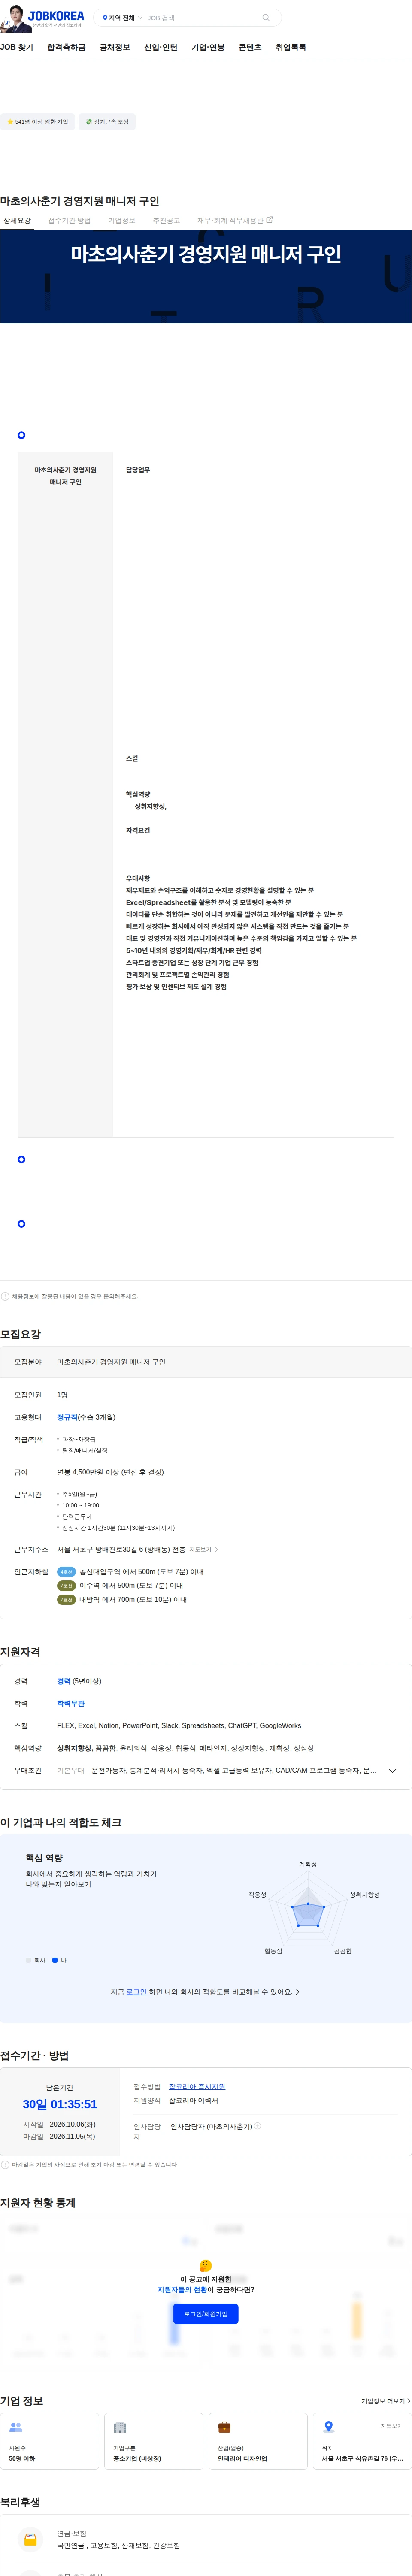Open the JOB 찾기 menu
Viewport: 412px width, 2576px height.
pyautogui.click(x=17, y=47)
